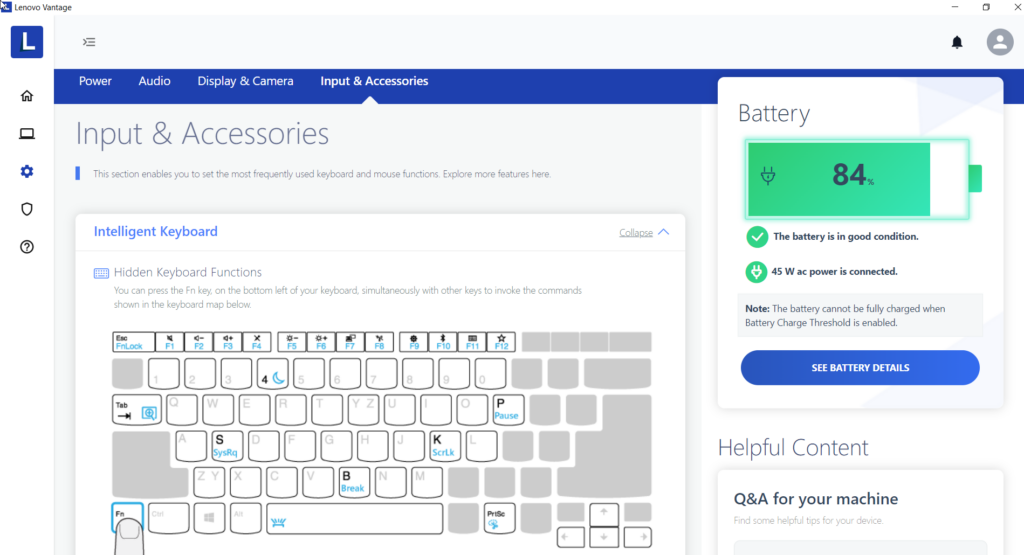
Task: Open the Help question mark icon
Action: coord(27,247)
